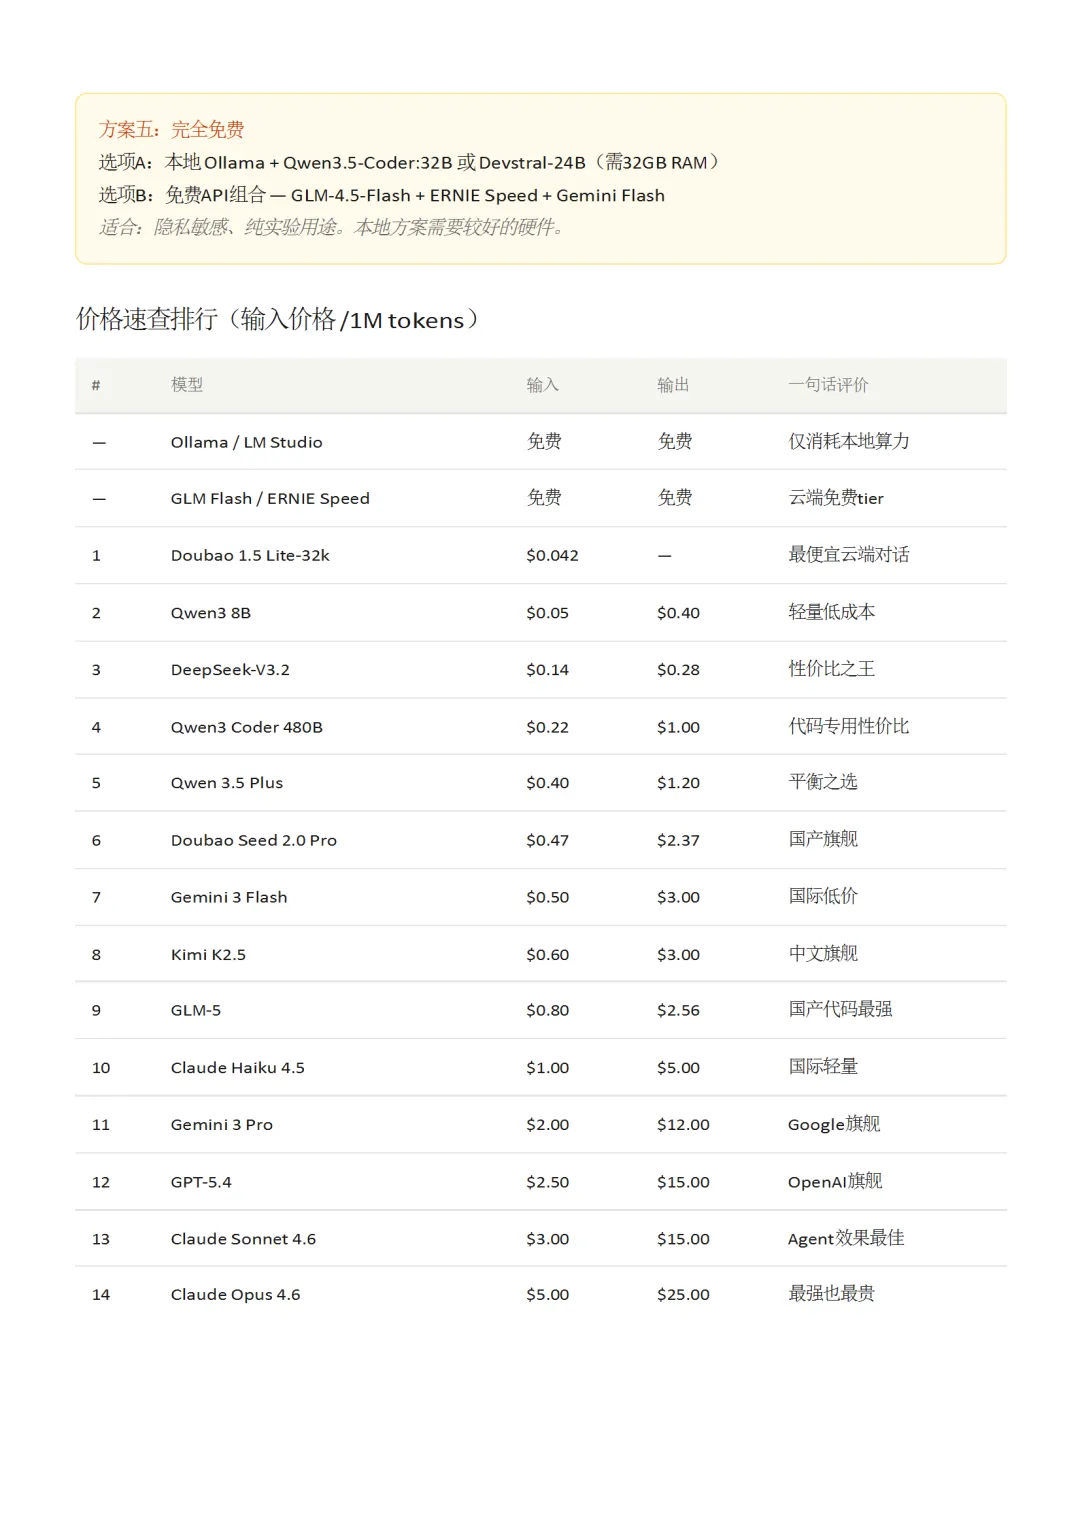Click the "$0.14" input price
The height and width of the screenshot is (1528, 1080).
[x=547, y=670]
